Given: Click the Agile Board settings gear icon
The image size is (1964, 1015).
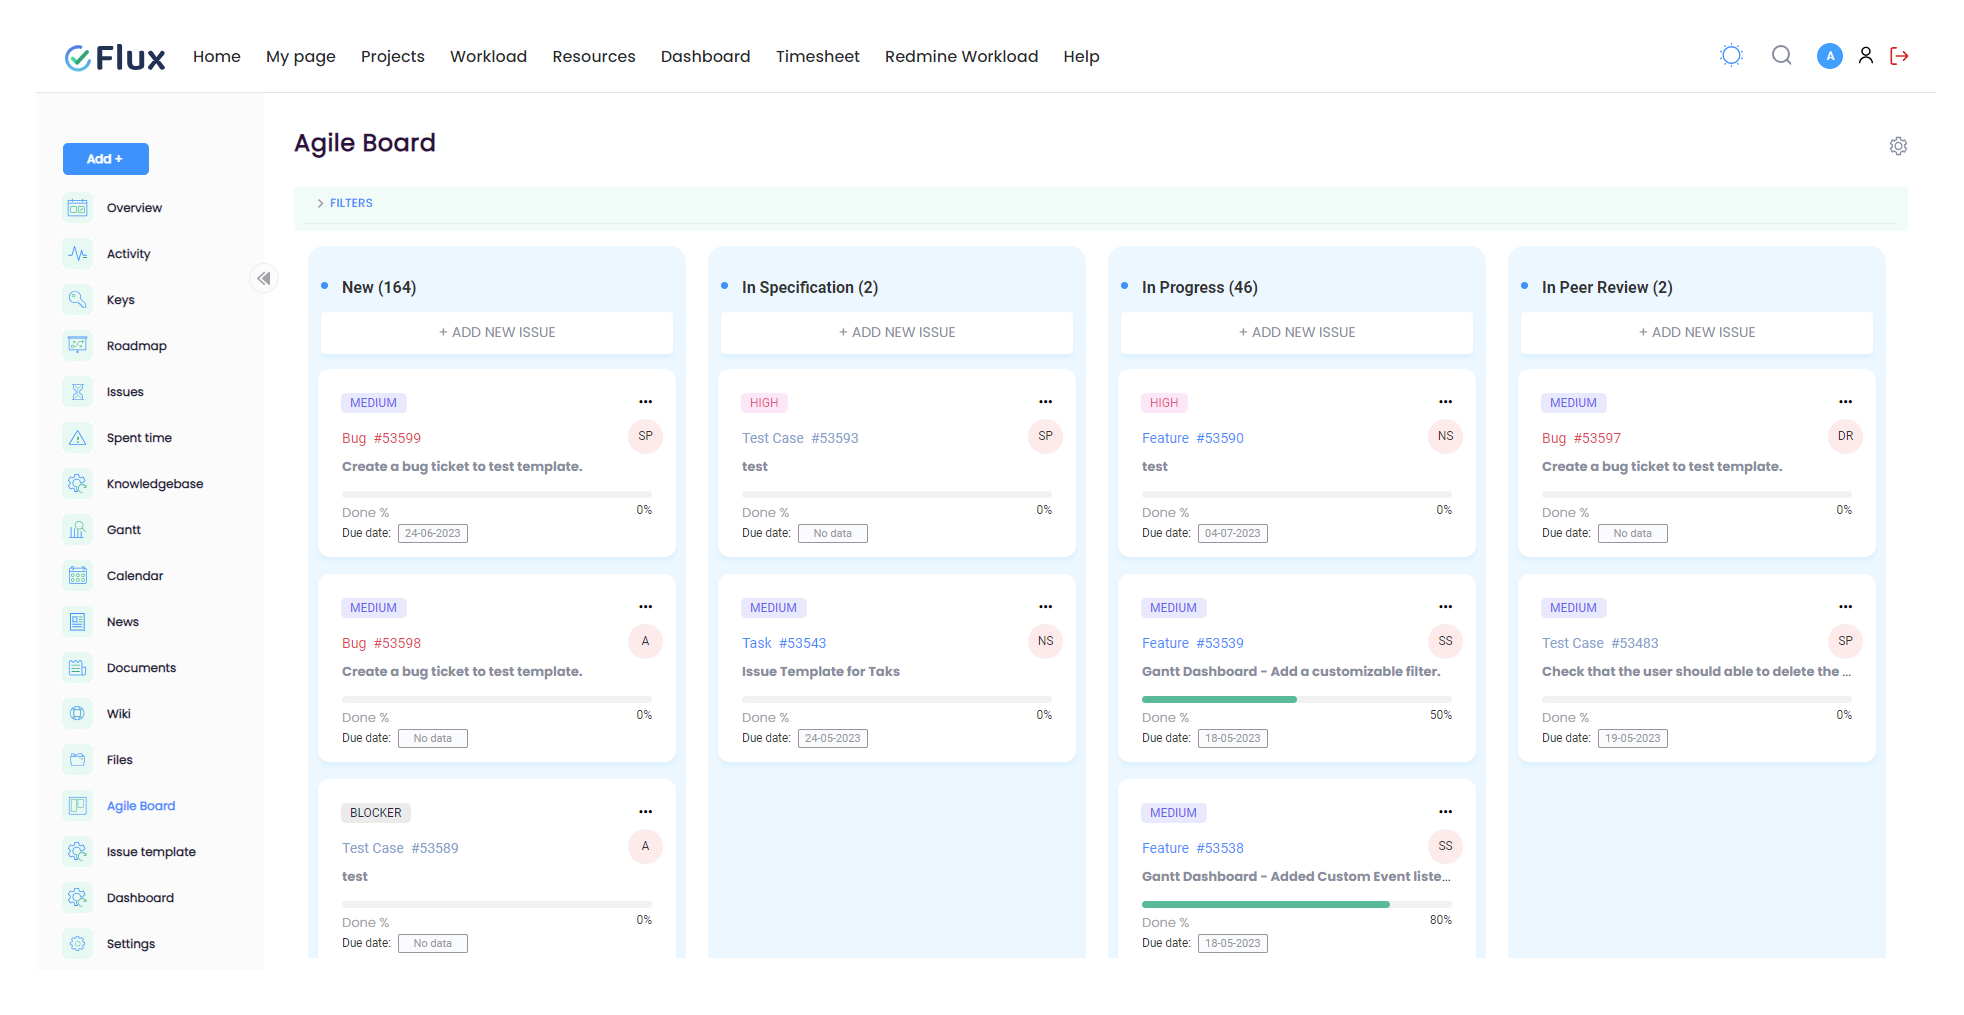Looking at the screenshot, I should (1898, 146).
